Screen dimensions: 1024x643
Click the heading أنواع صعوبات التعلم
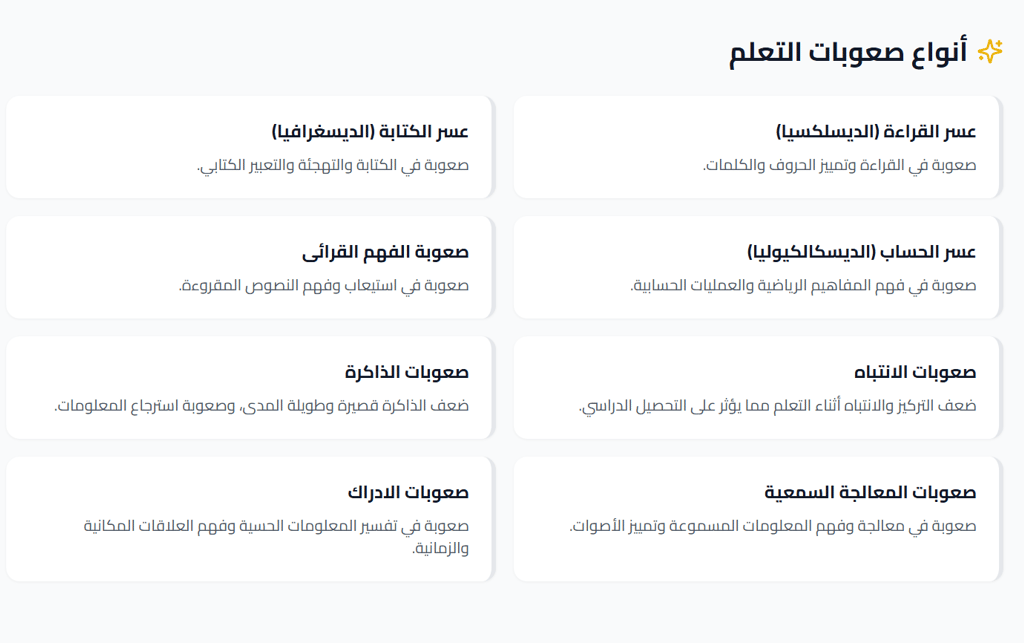[x=848, y=52]
